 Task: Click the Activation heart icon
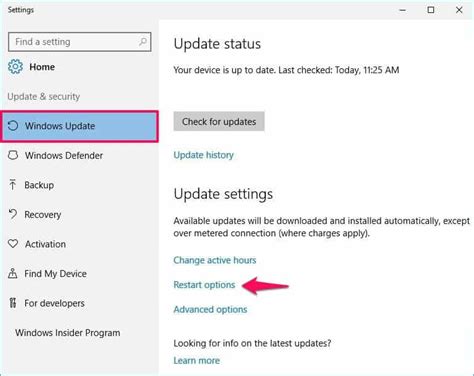(x=13, y=244)
